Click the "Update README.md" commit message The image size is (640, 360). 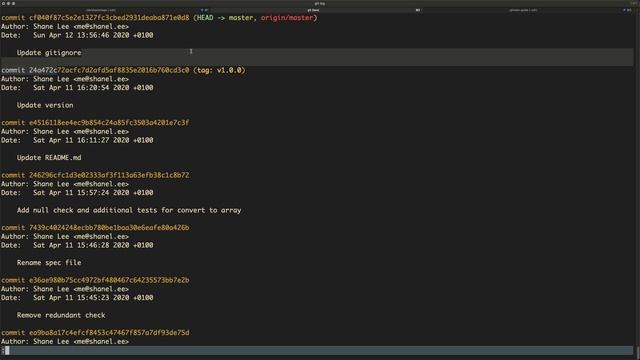[x=49, y=158]
